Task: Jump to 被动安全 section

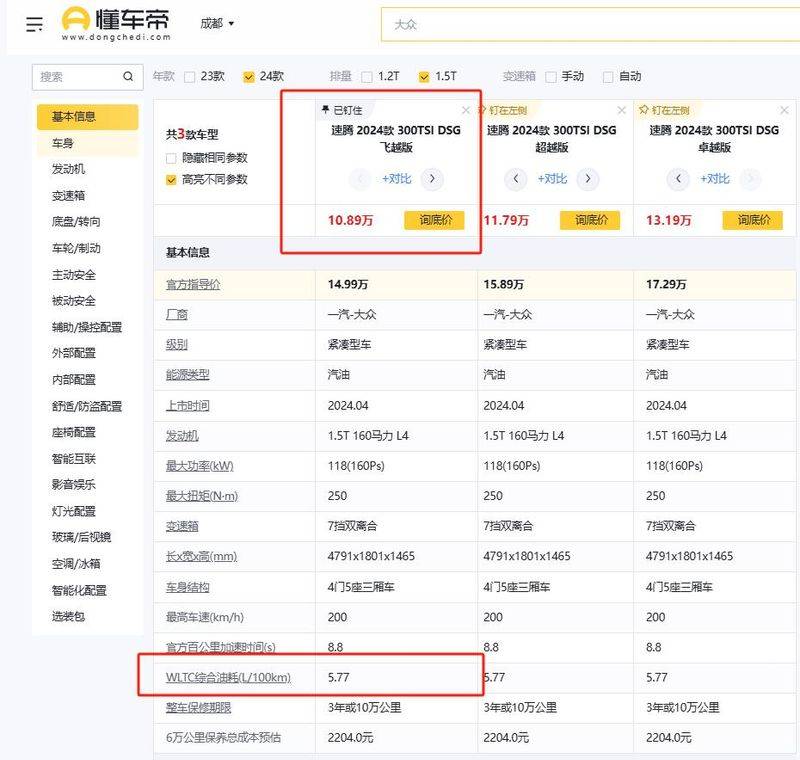Action: pyautogui.click(x=73, y=300)
